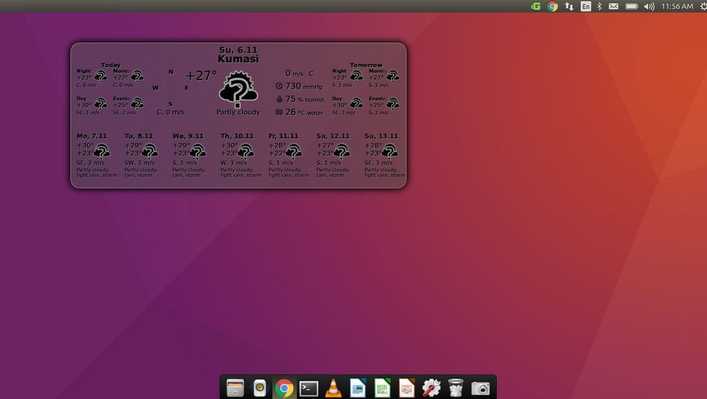The height and width of the screenshot is (399, 707).
Task: Click the Tomorrow forecast heading
Action: point(366,65)
